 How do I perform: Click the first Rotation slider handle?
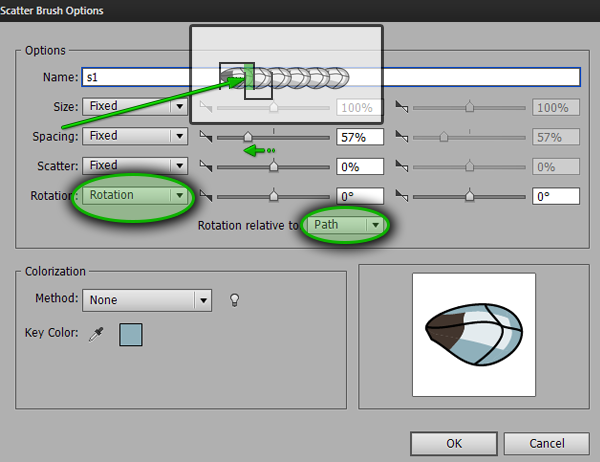[x=273, y=196]
